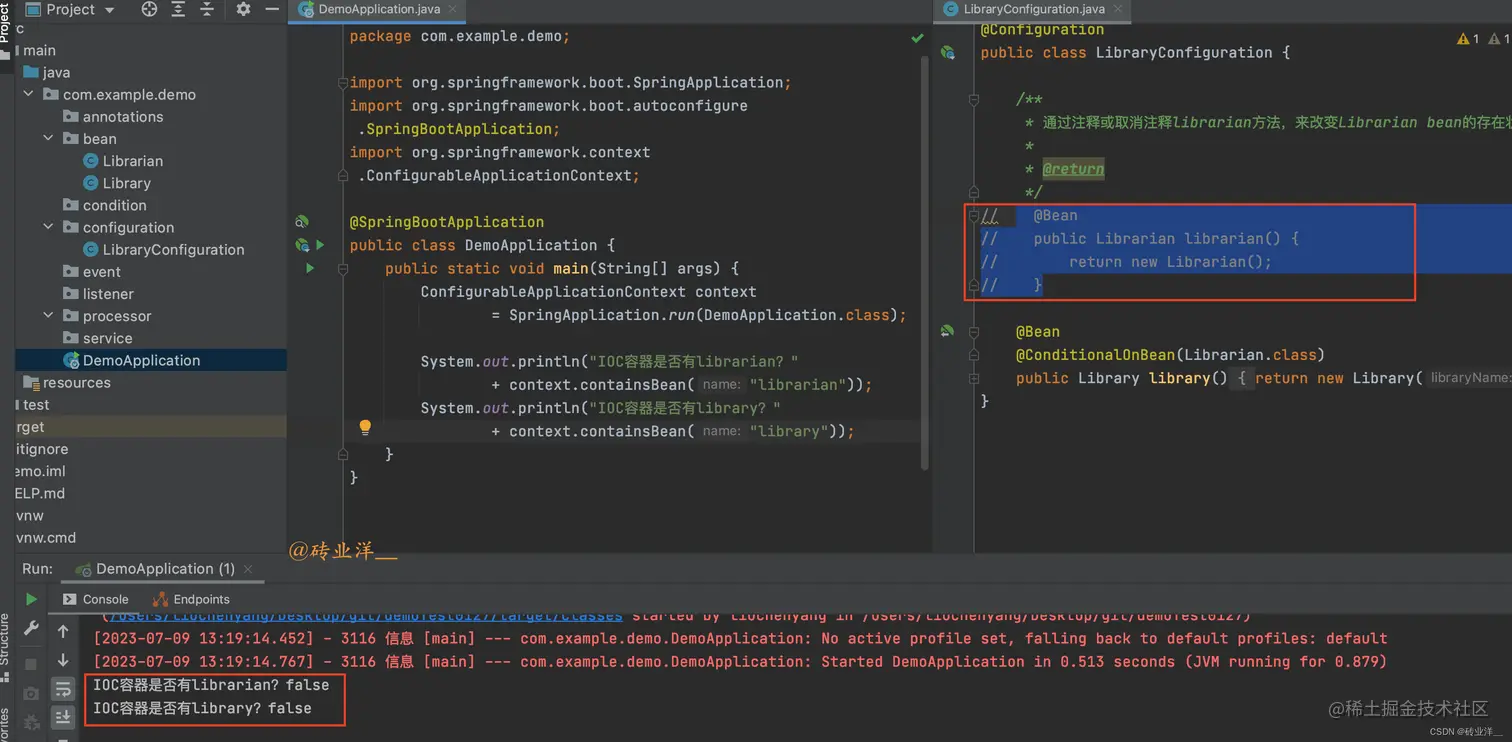
Task: Select resources folder in tree
Action: (76, 383)
